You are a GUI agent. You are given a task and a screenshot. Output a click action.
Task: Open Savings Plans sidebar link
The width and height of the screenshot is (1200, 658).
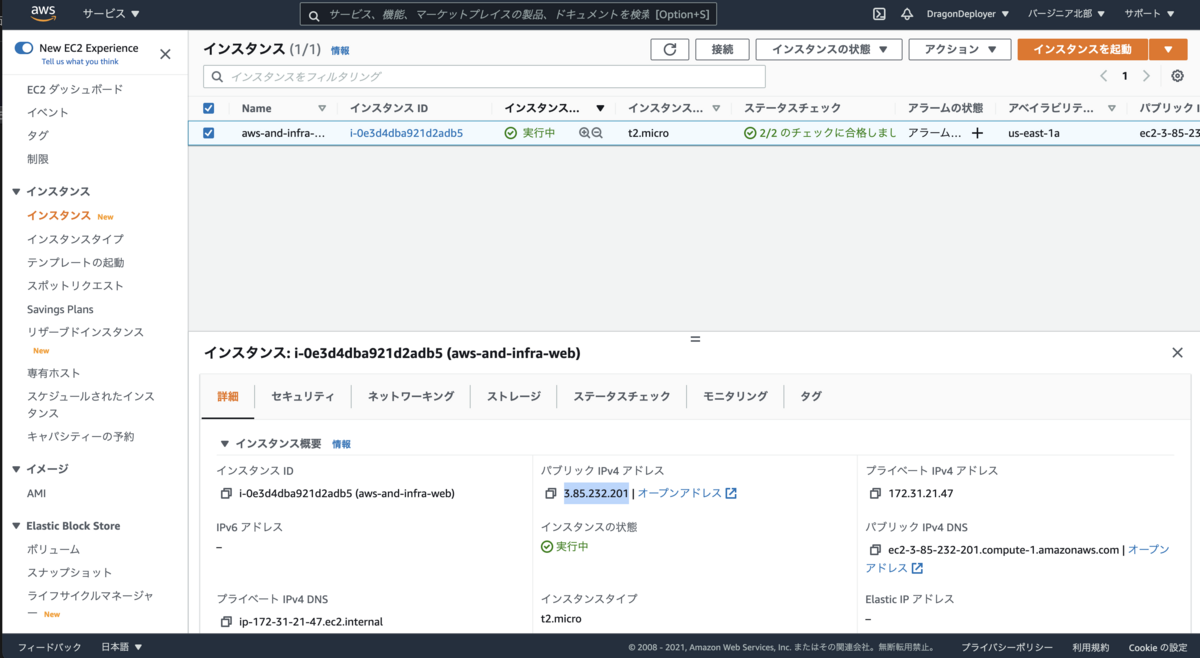(60, 309)
